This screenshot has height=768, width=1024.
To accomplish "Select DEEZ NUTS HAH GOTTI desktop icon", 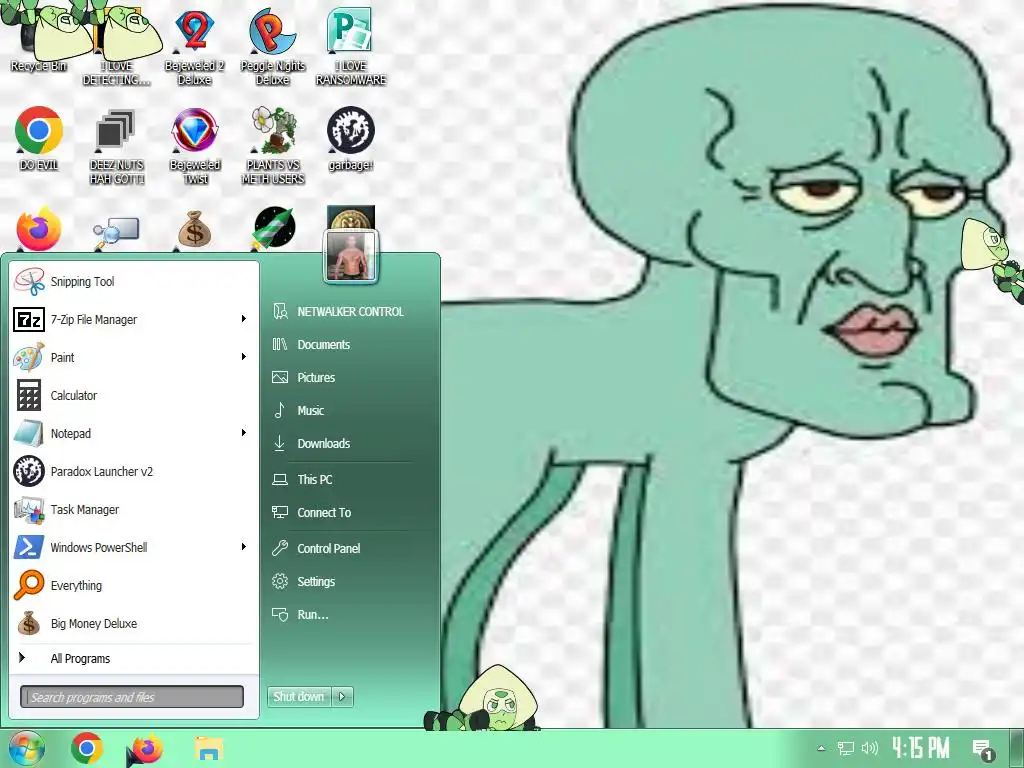I will pos(117,145).
